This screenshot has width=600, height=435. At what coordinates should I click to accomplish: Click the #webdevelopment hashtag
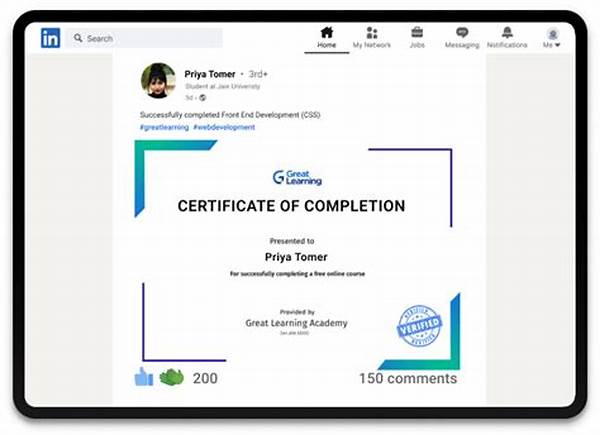click(x=224, y=127)
